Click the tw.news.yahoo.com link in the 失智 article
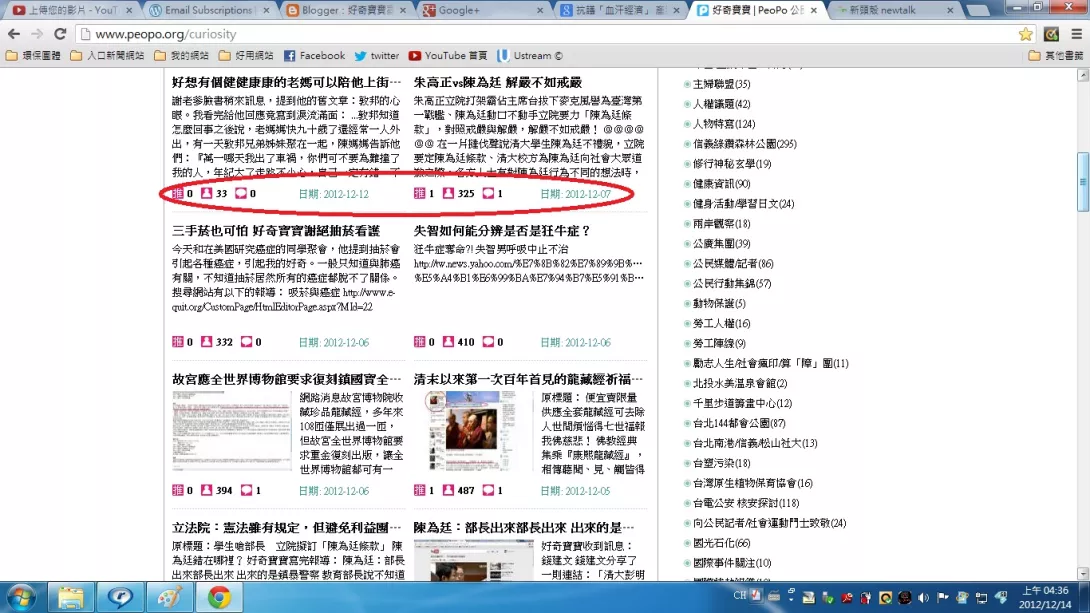The height and width of the screenshot is (613, 1090). [528, 270]
